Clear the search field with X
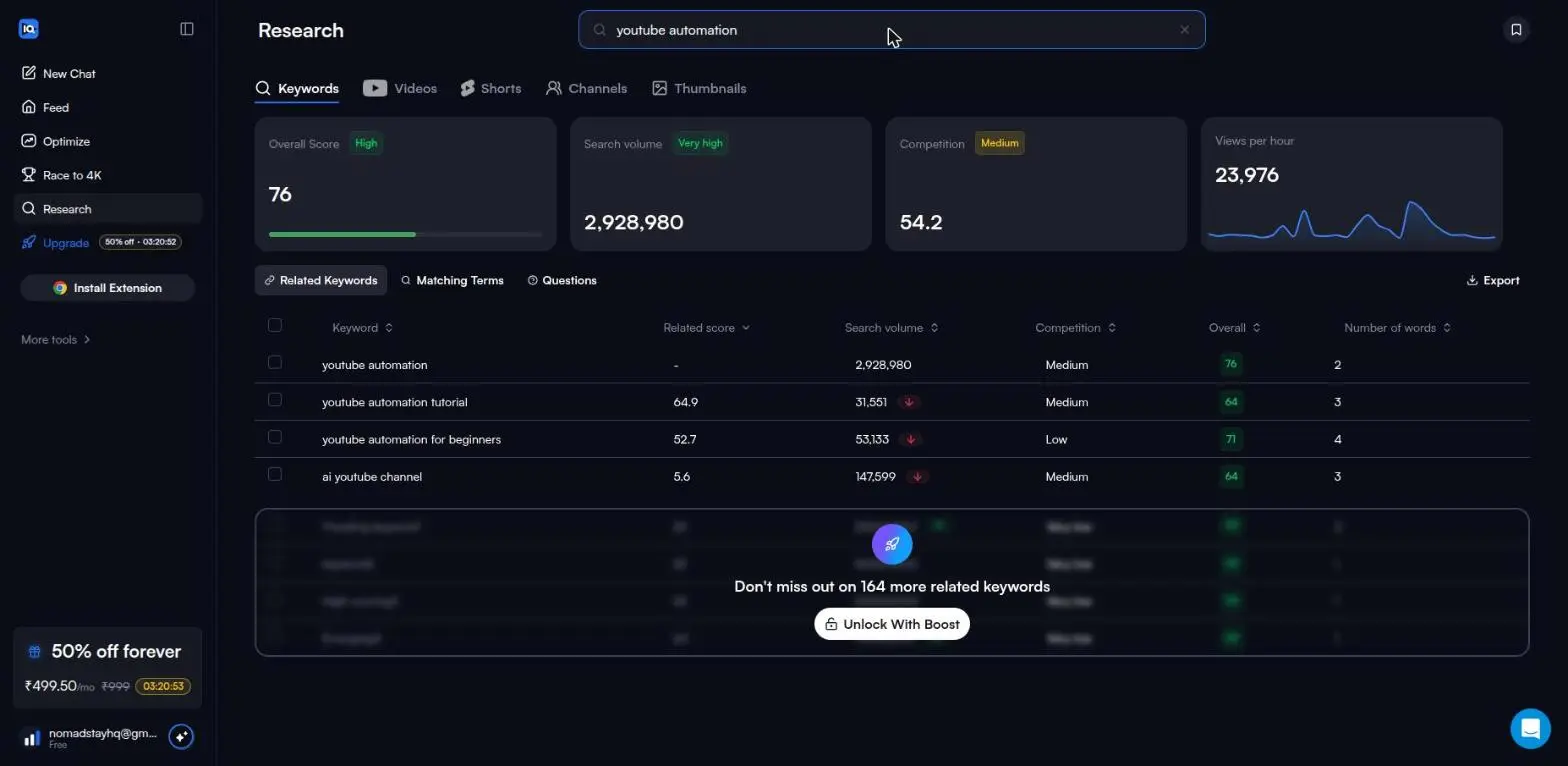 coord(1185,30)
